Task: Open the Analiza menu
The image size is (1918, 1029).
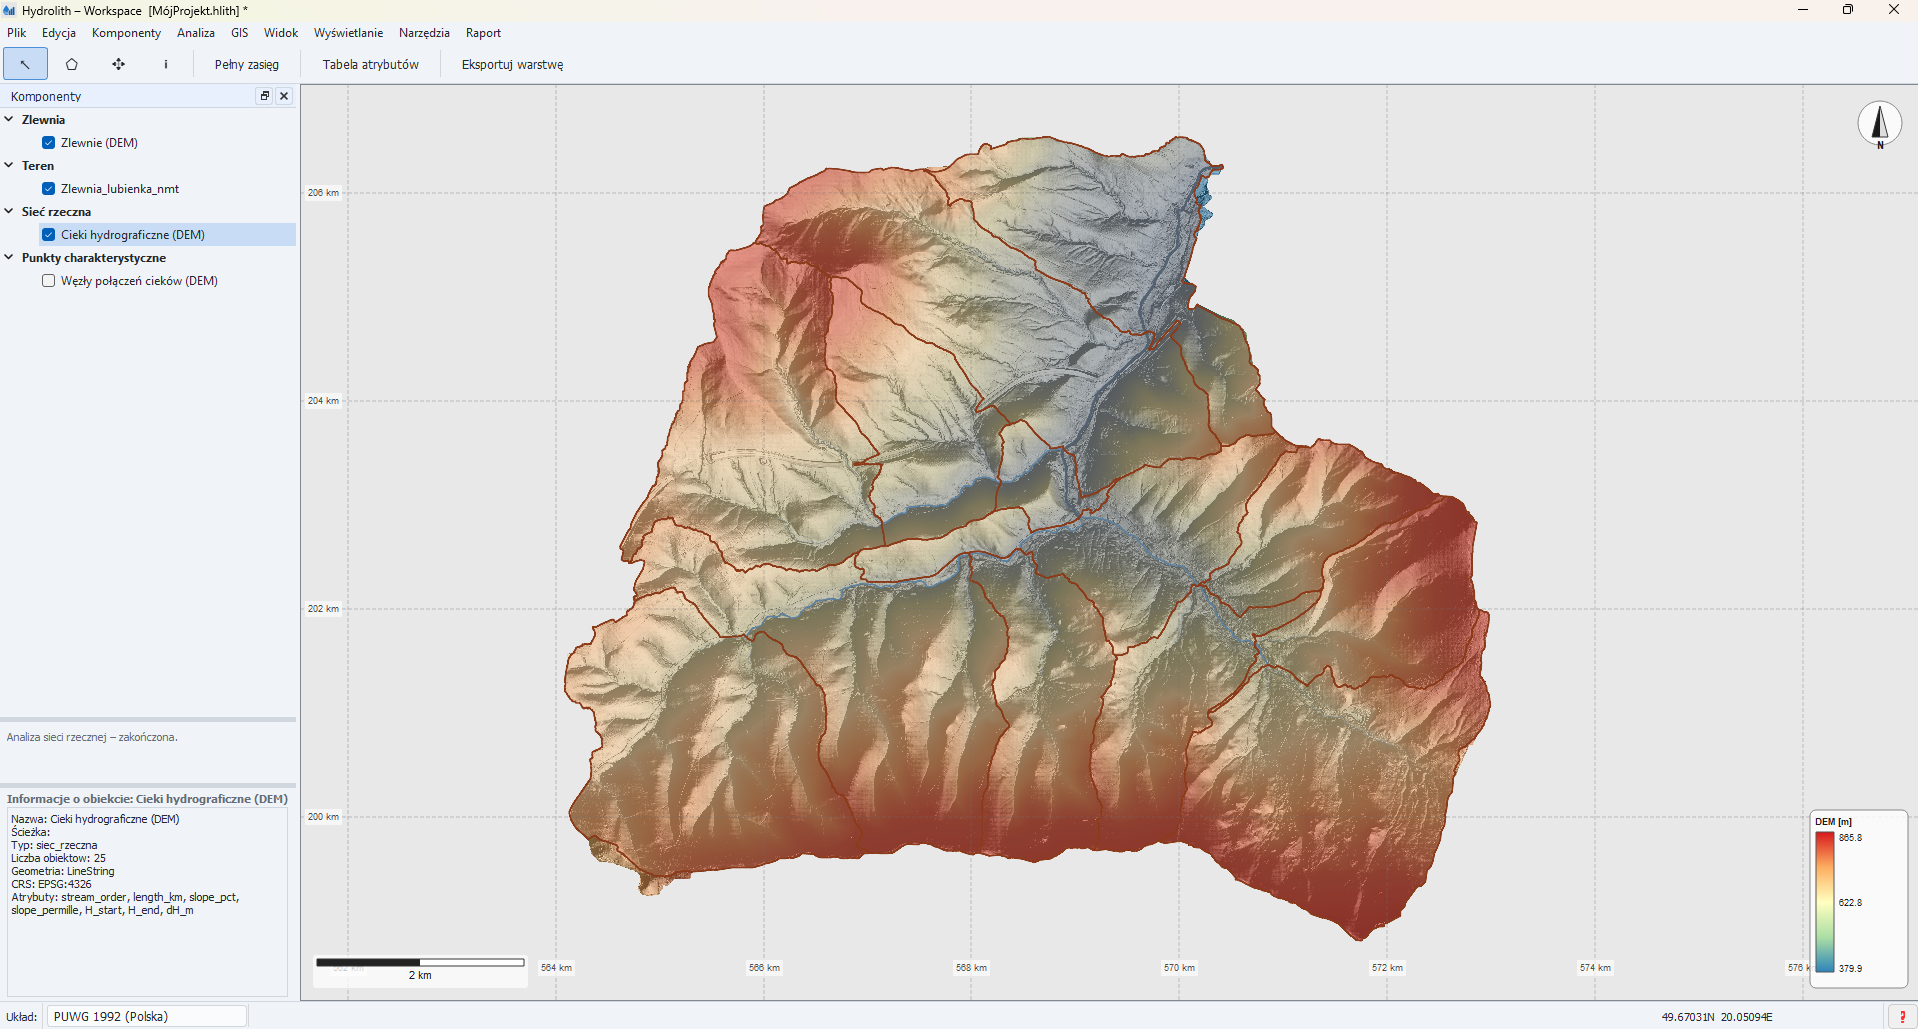Action: pyautogui.click(x=196, y=33)
